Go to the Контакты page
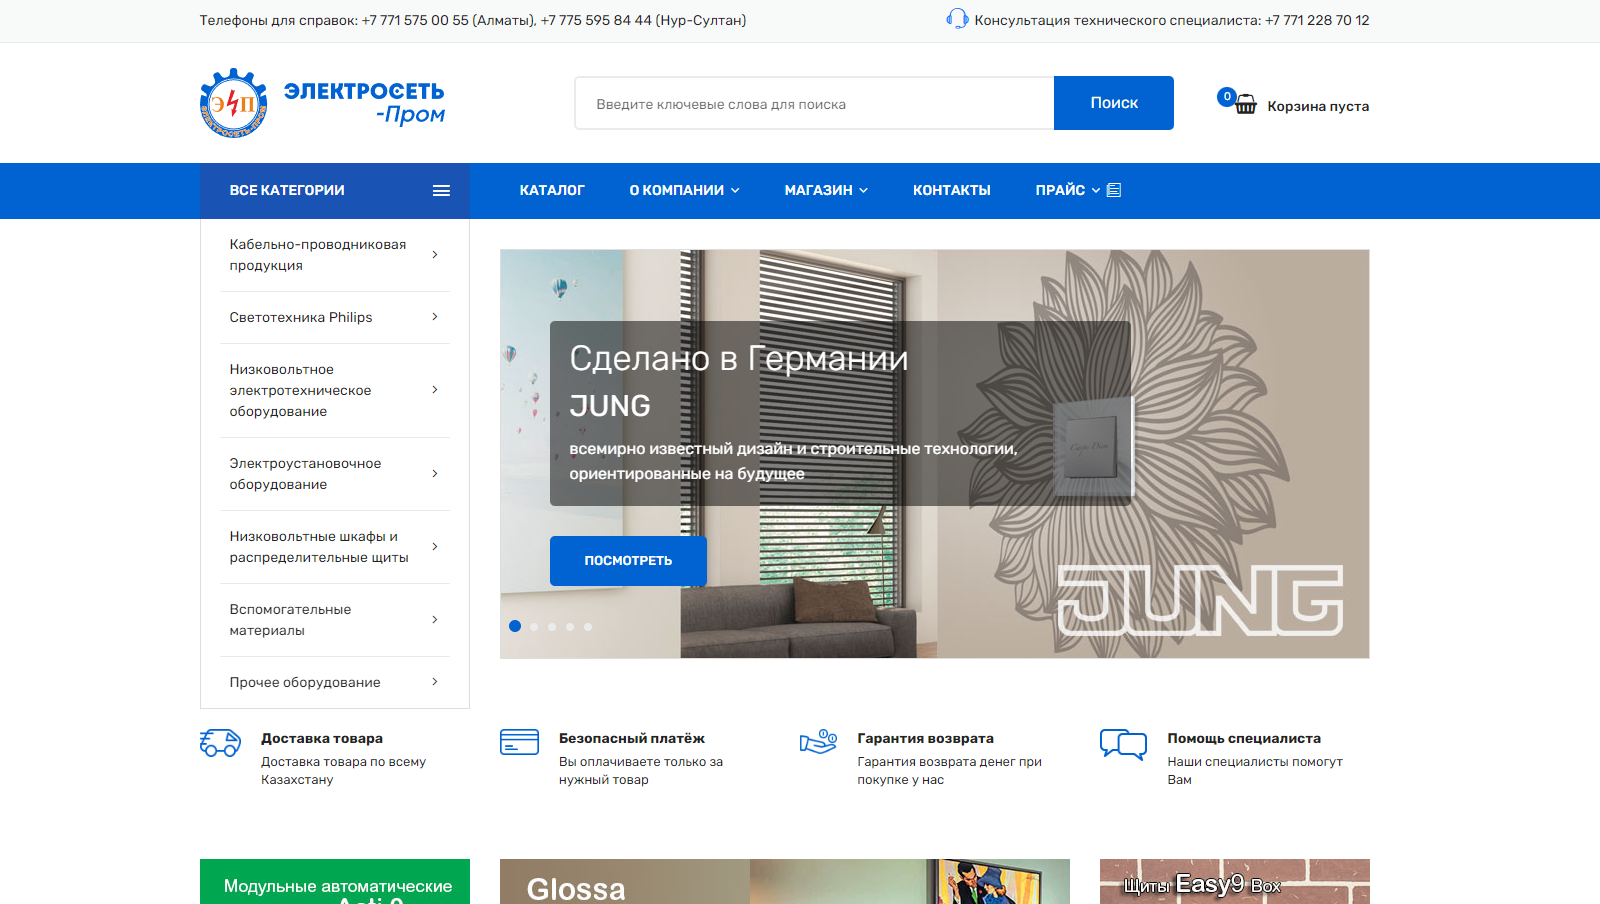The width and height of the screenshot is (1600, 904). click(951, 190)
